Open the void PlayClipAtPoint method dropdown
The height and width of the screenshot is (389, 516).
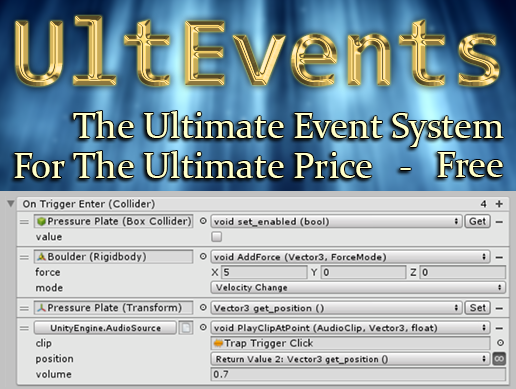350,328
